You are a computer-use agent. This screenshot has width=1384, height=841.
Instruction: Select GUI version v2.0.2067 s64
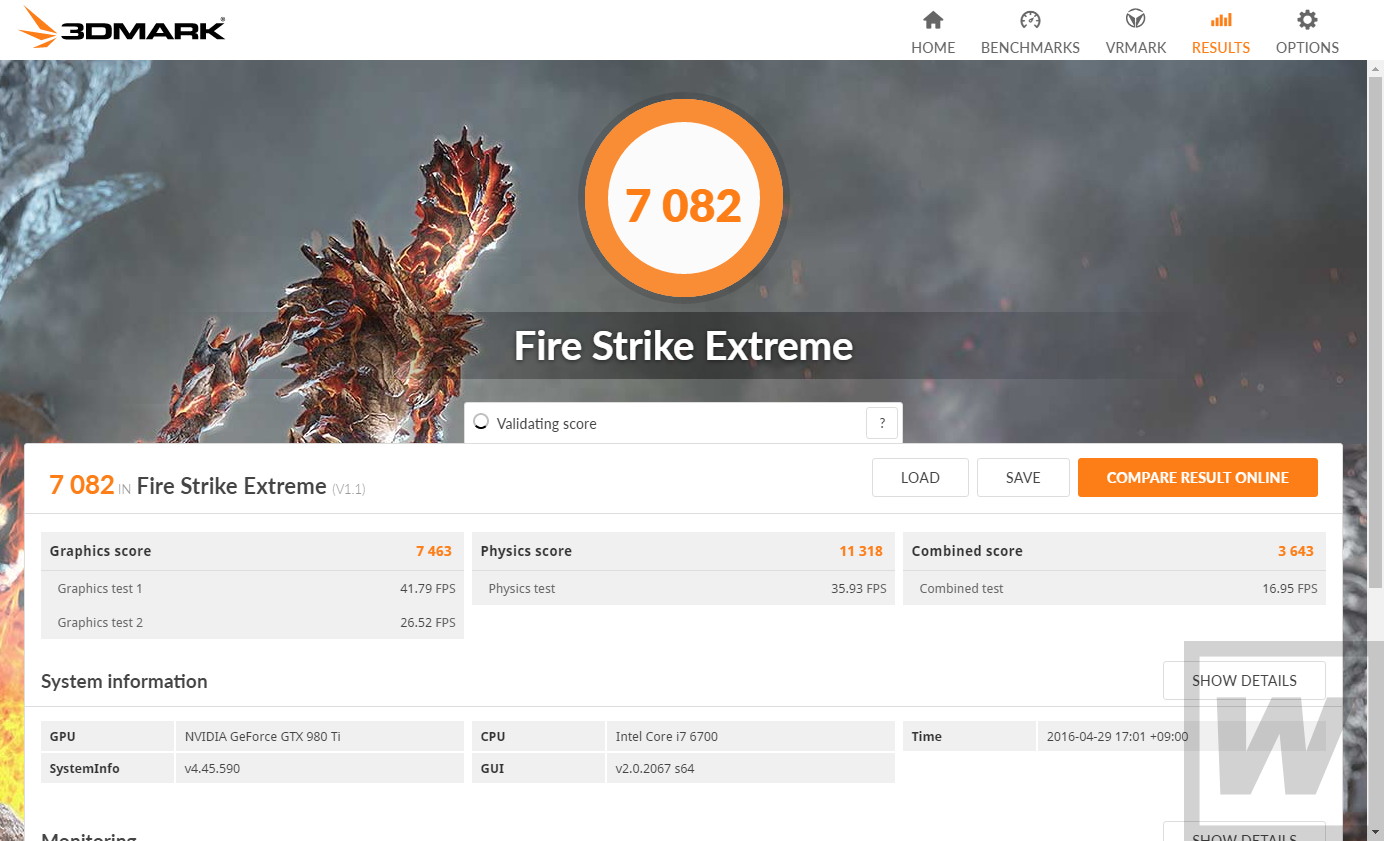(655, 769)
